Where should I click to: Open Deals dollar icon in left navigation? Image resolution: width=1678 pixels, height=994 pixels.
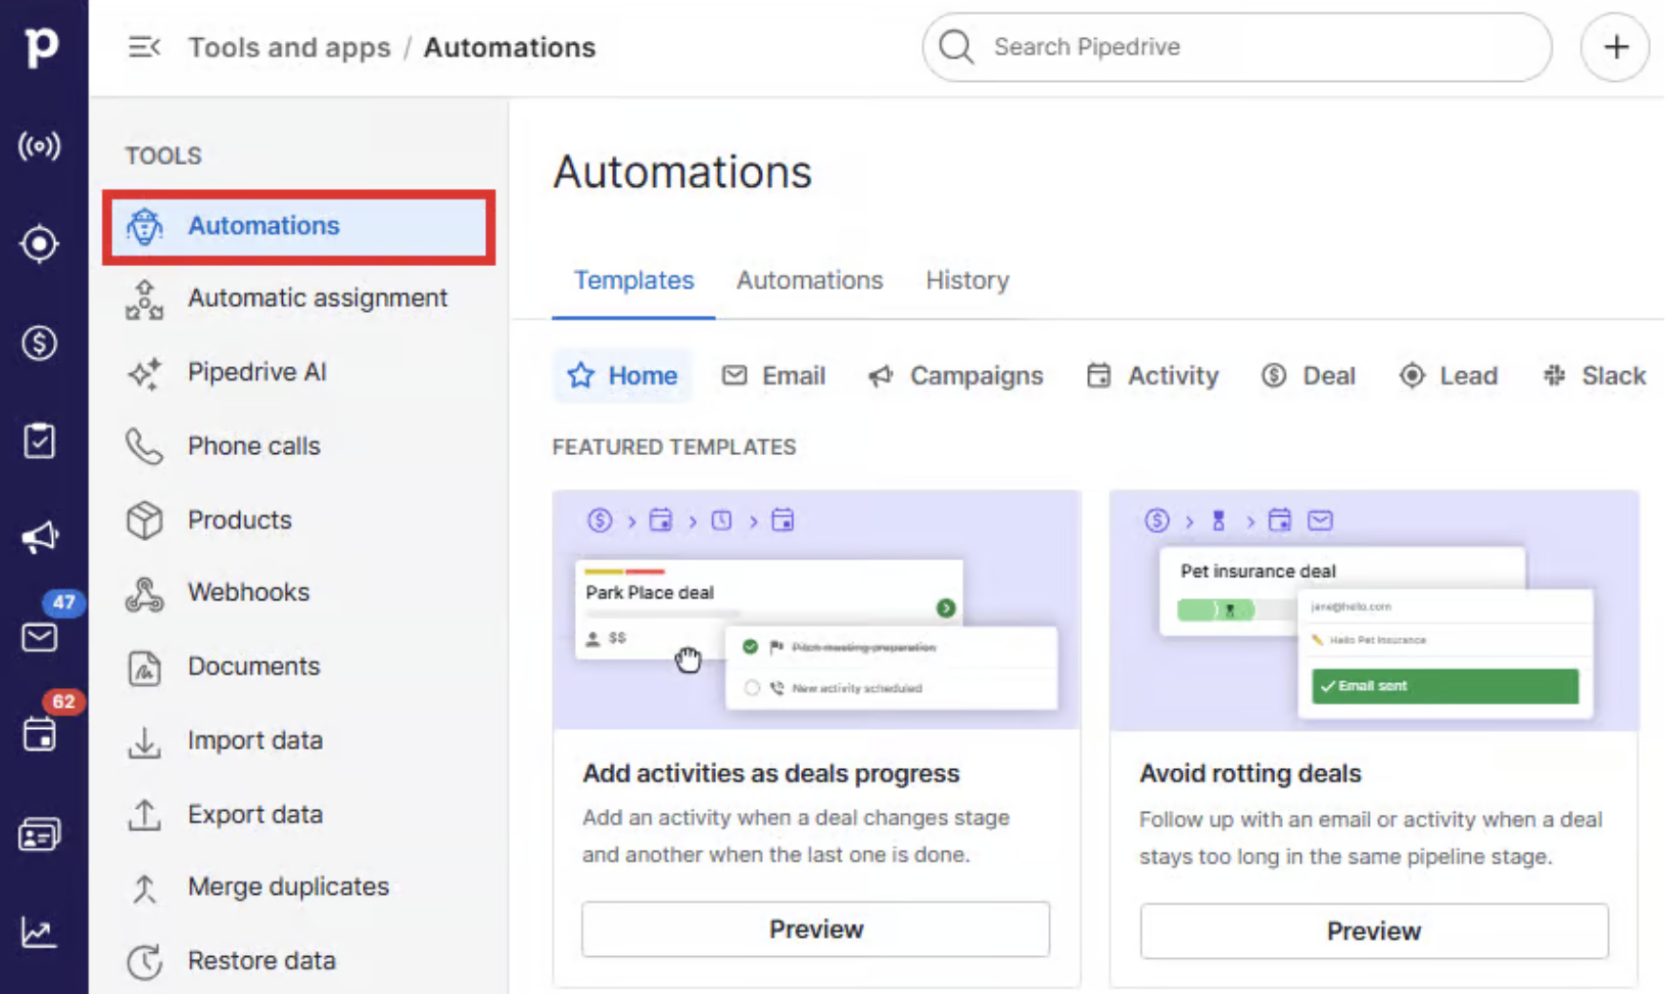pos(40,343)
